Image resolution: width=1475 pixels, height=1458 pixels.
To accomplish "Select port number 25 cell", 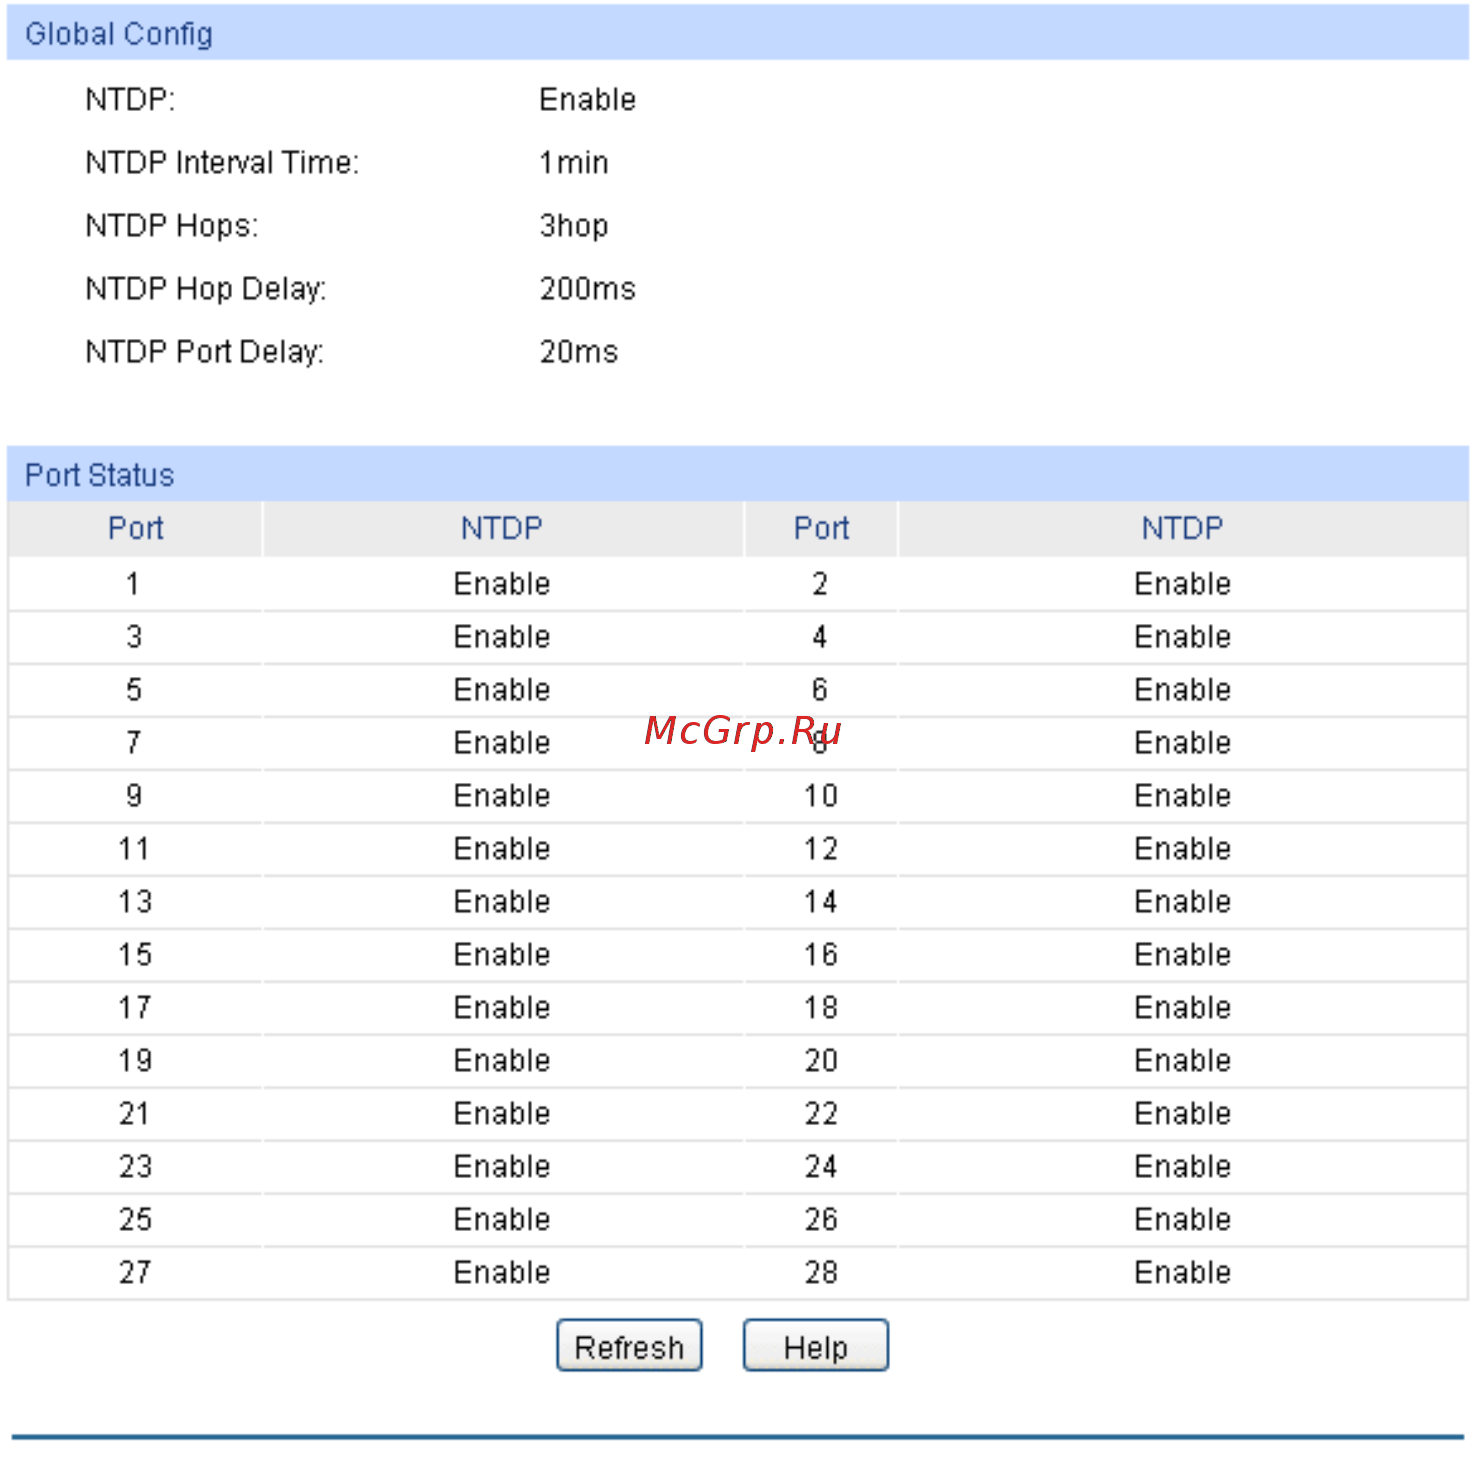I will [135, 1219].
